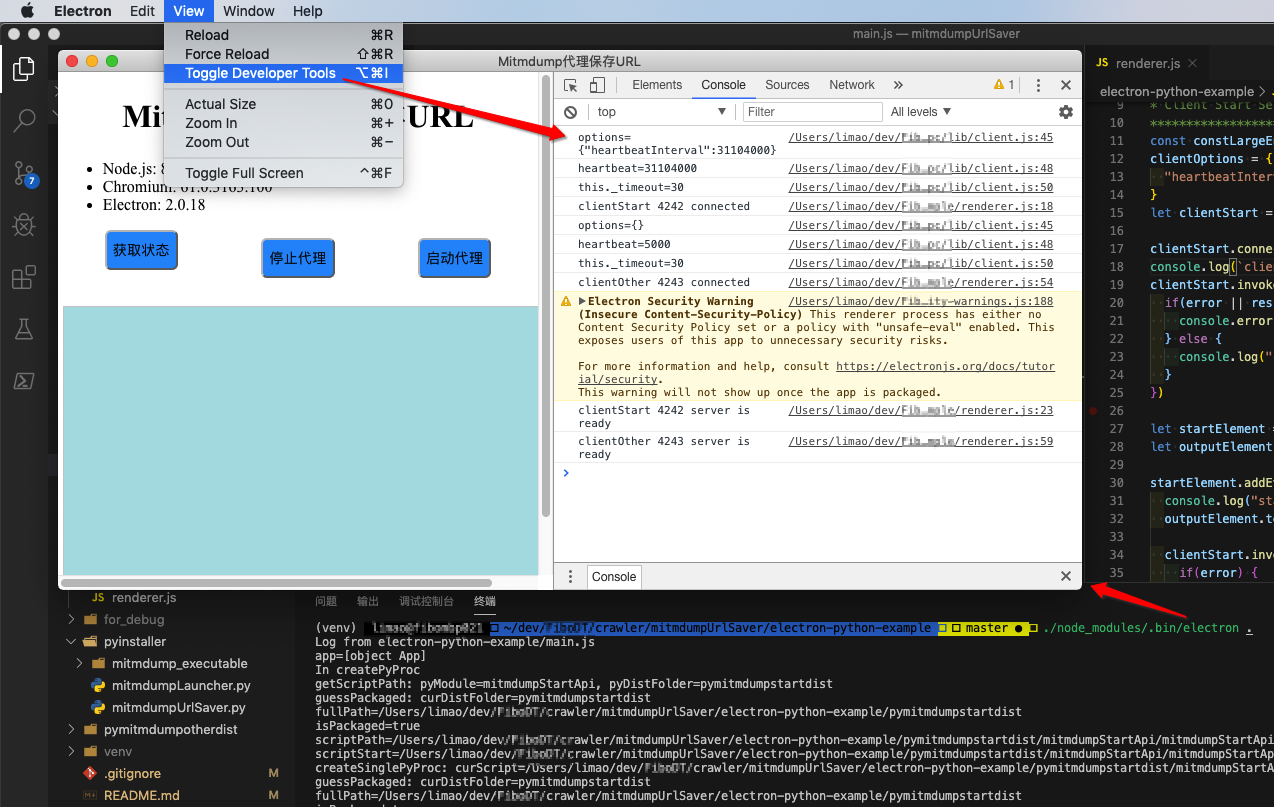Image resolution: width=1274 pixels, height=807 pixels.
Task: Switch to DevTools Console tab
Action: click(x=723, y=85)
